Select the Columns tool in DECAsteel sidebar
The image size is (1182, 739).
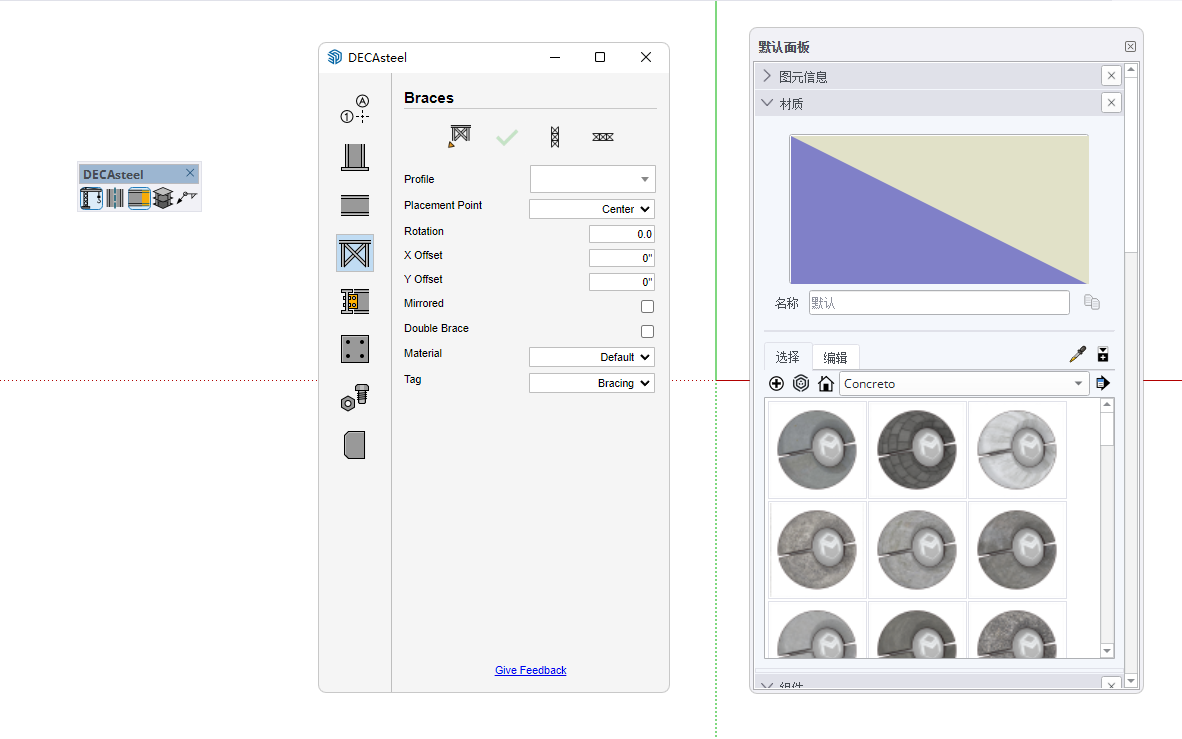(355, 157)
